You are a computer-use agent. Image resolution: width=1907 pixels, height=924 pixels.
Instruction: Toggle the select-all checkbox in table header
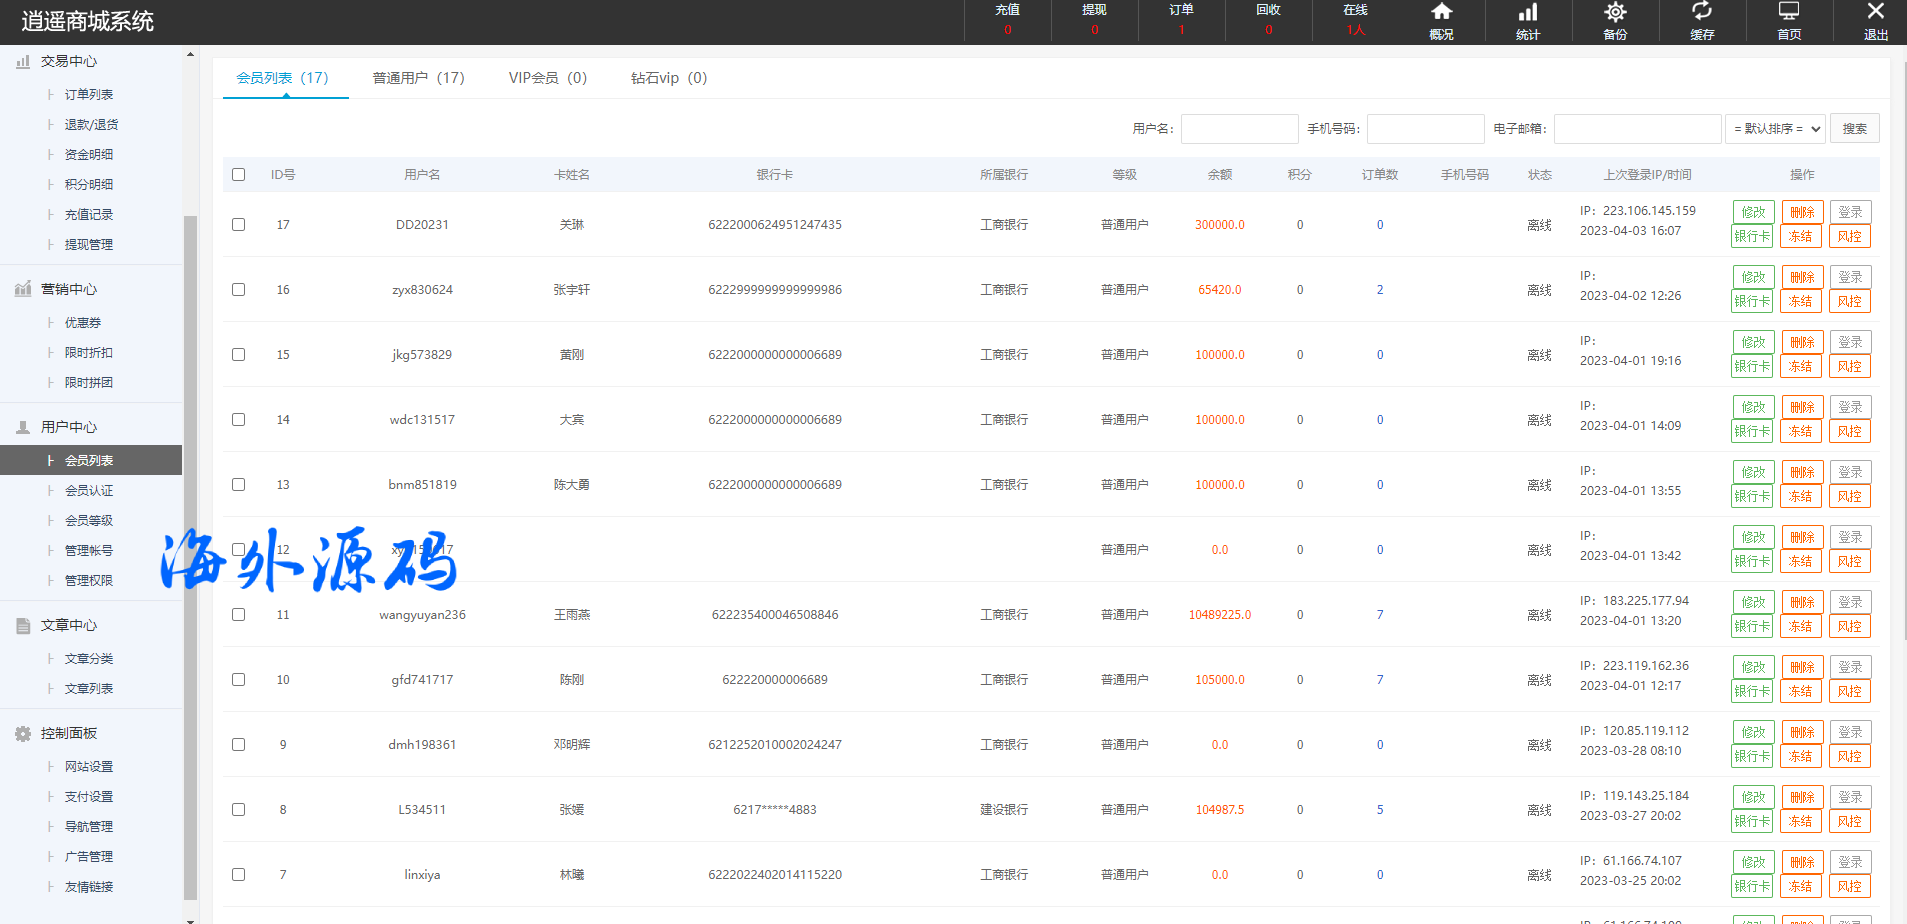point(238,175)
